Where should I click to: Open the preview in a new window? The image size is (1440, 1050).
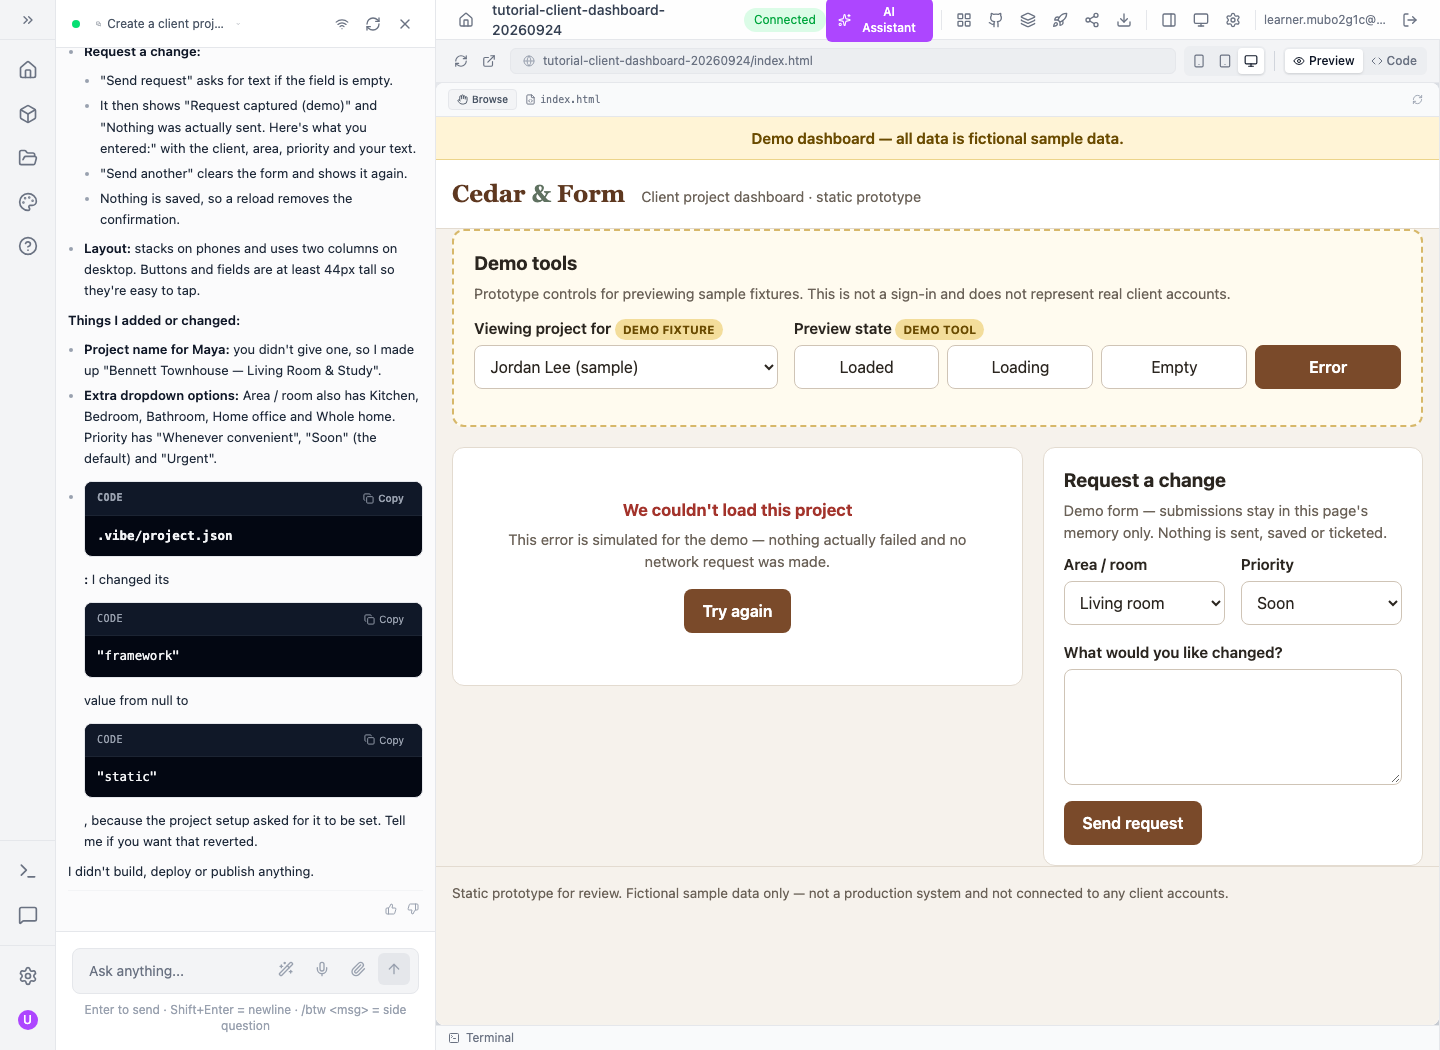pyautogui.click(x=489, y=61)
